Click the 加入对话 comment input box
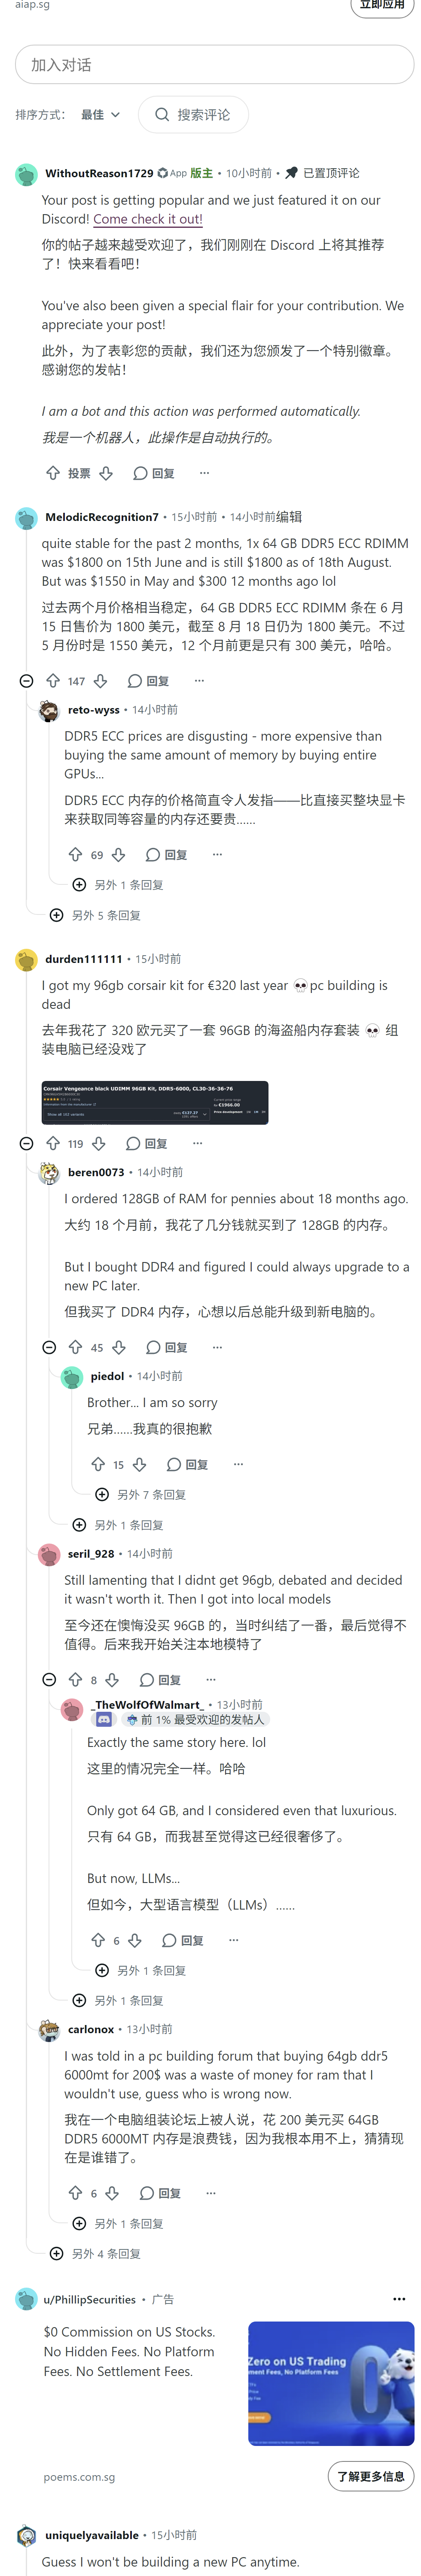This screenshot has width=421, height=2576. point(214,65)
